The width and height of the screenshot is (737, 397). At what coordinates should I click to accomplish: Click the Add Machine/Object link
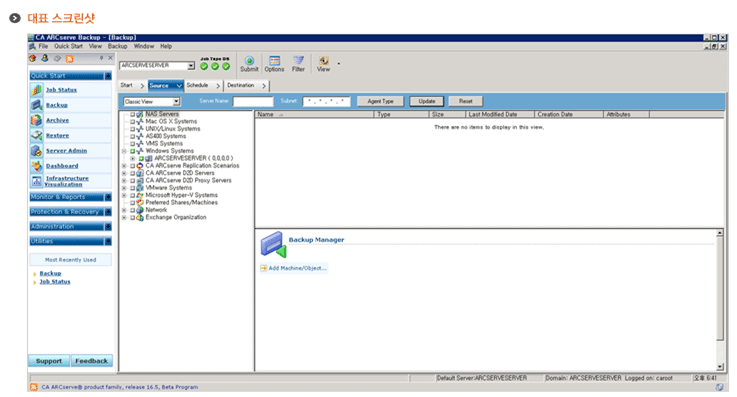point(297,268)
